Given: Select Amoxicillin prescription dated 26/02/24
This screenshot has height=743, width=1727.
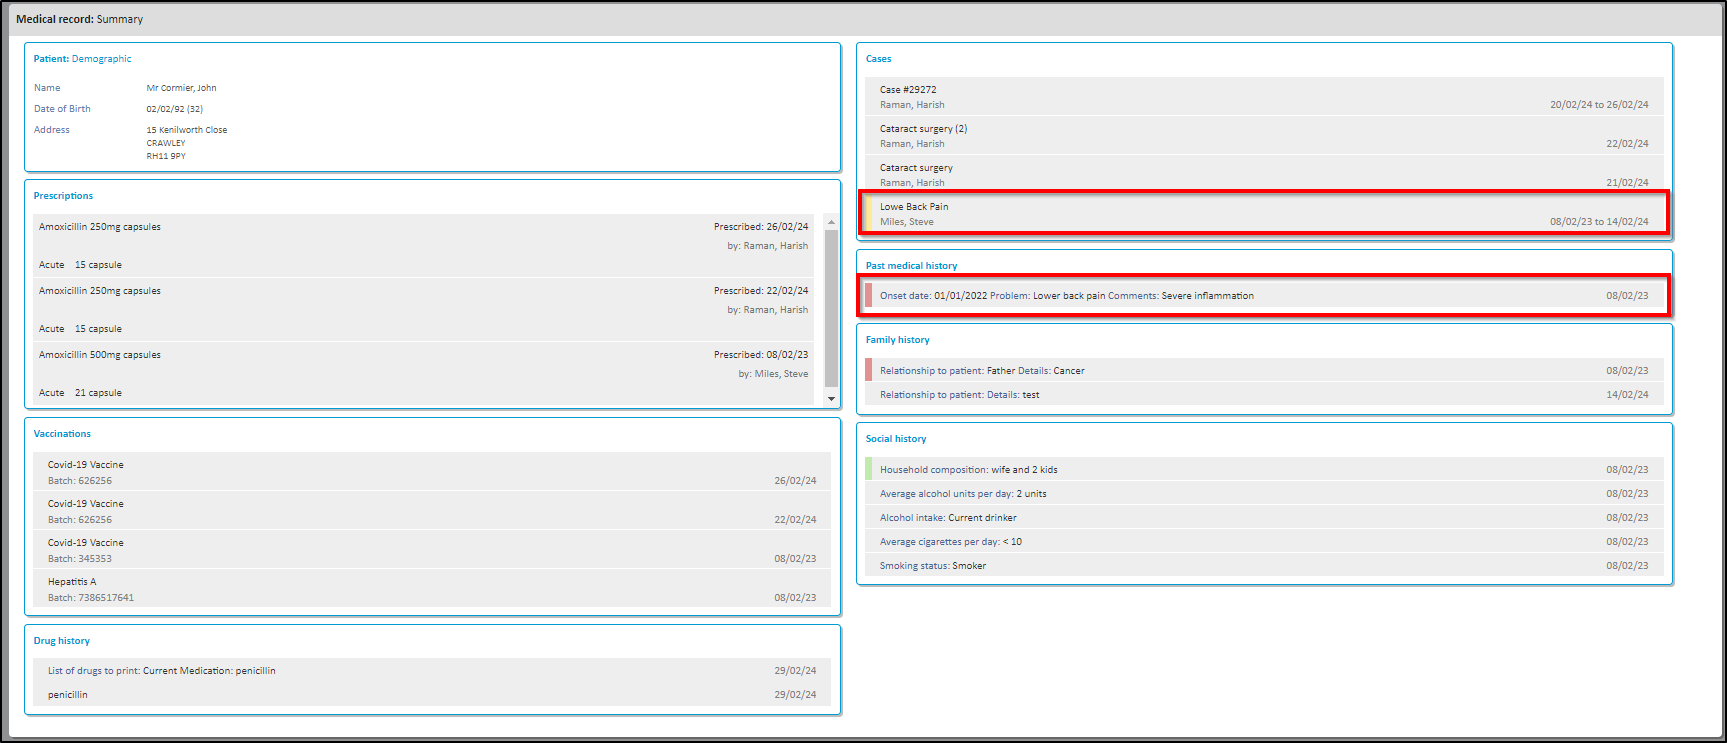Looking at the screenshot, I should [x=100, y=227].
